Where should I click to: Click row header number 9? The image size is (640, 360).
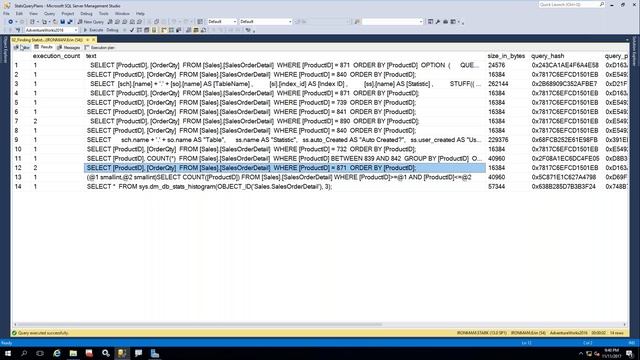click(x=16, y=140)
